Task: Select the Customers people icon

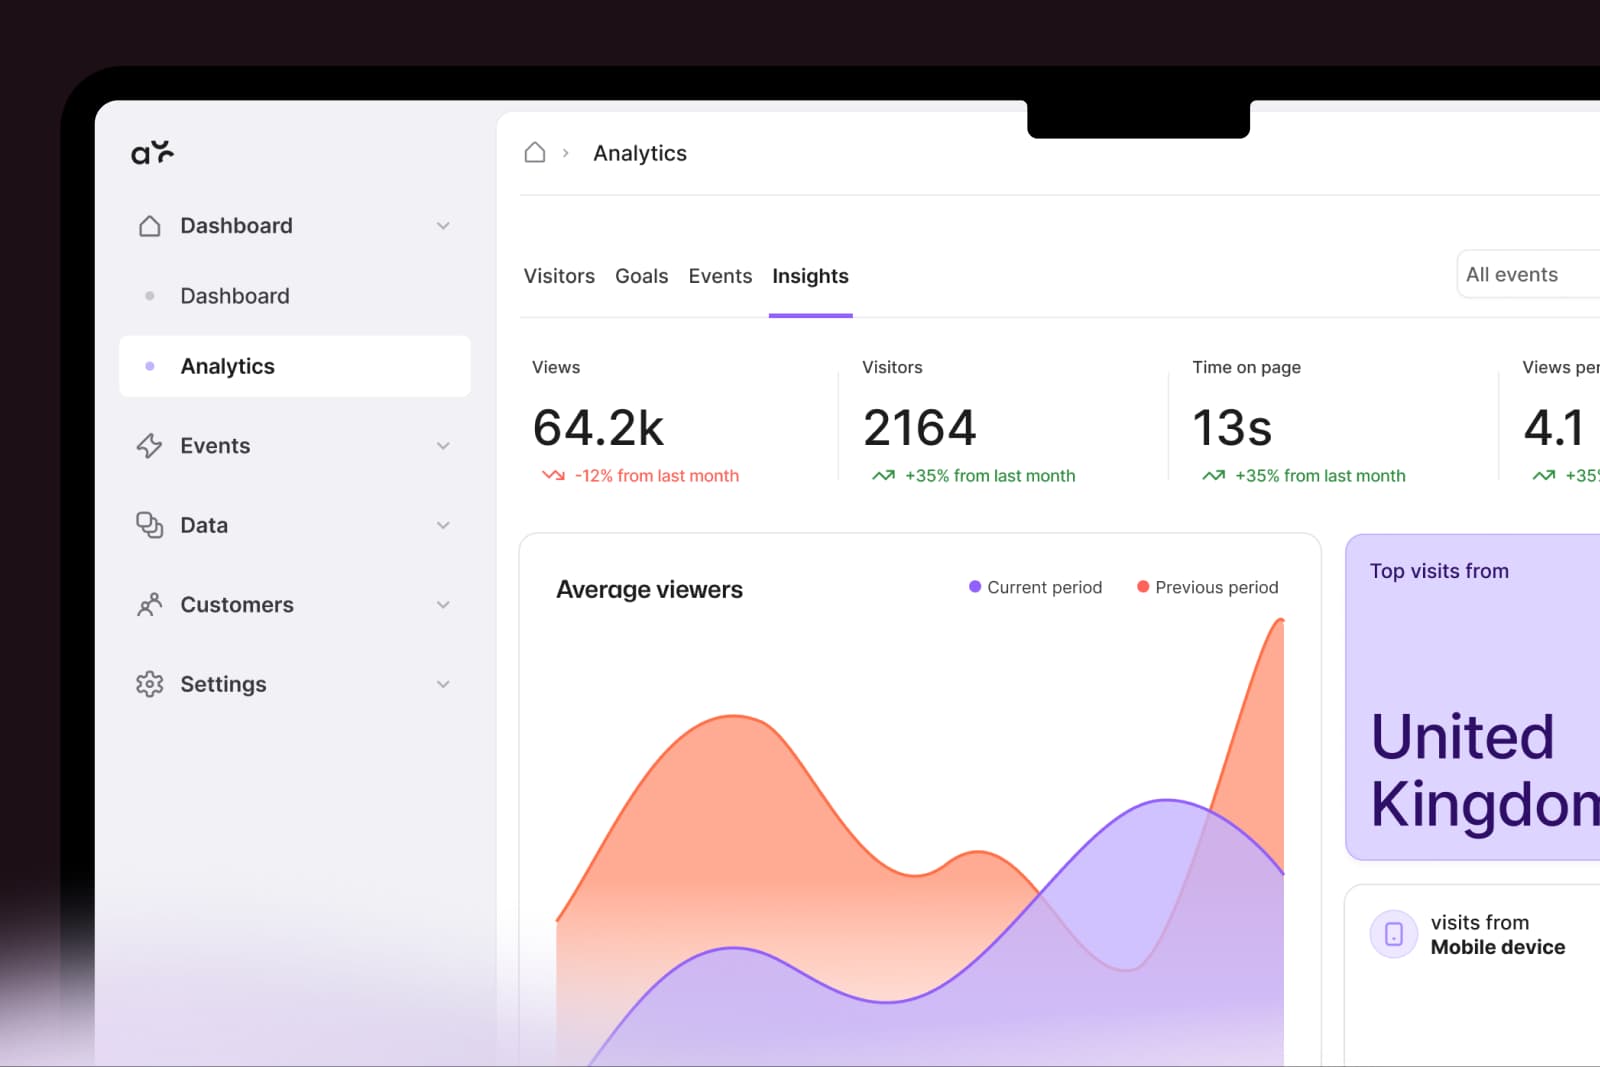Action: click(149, 604)
